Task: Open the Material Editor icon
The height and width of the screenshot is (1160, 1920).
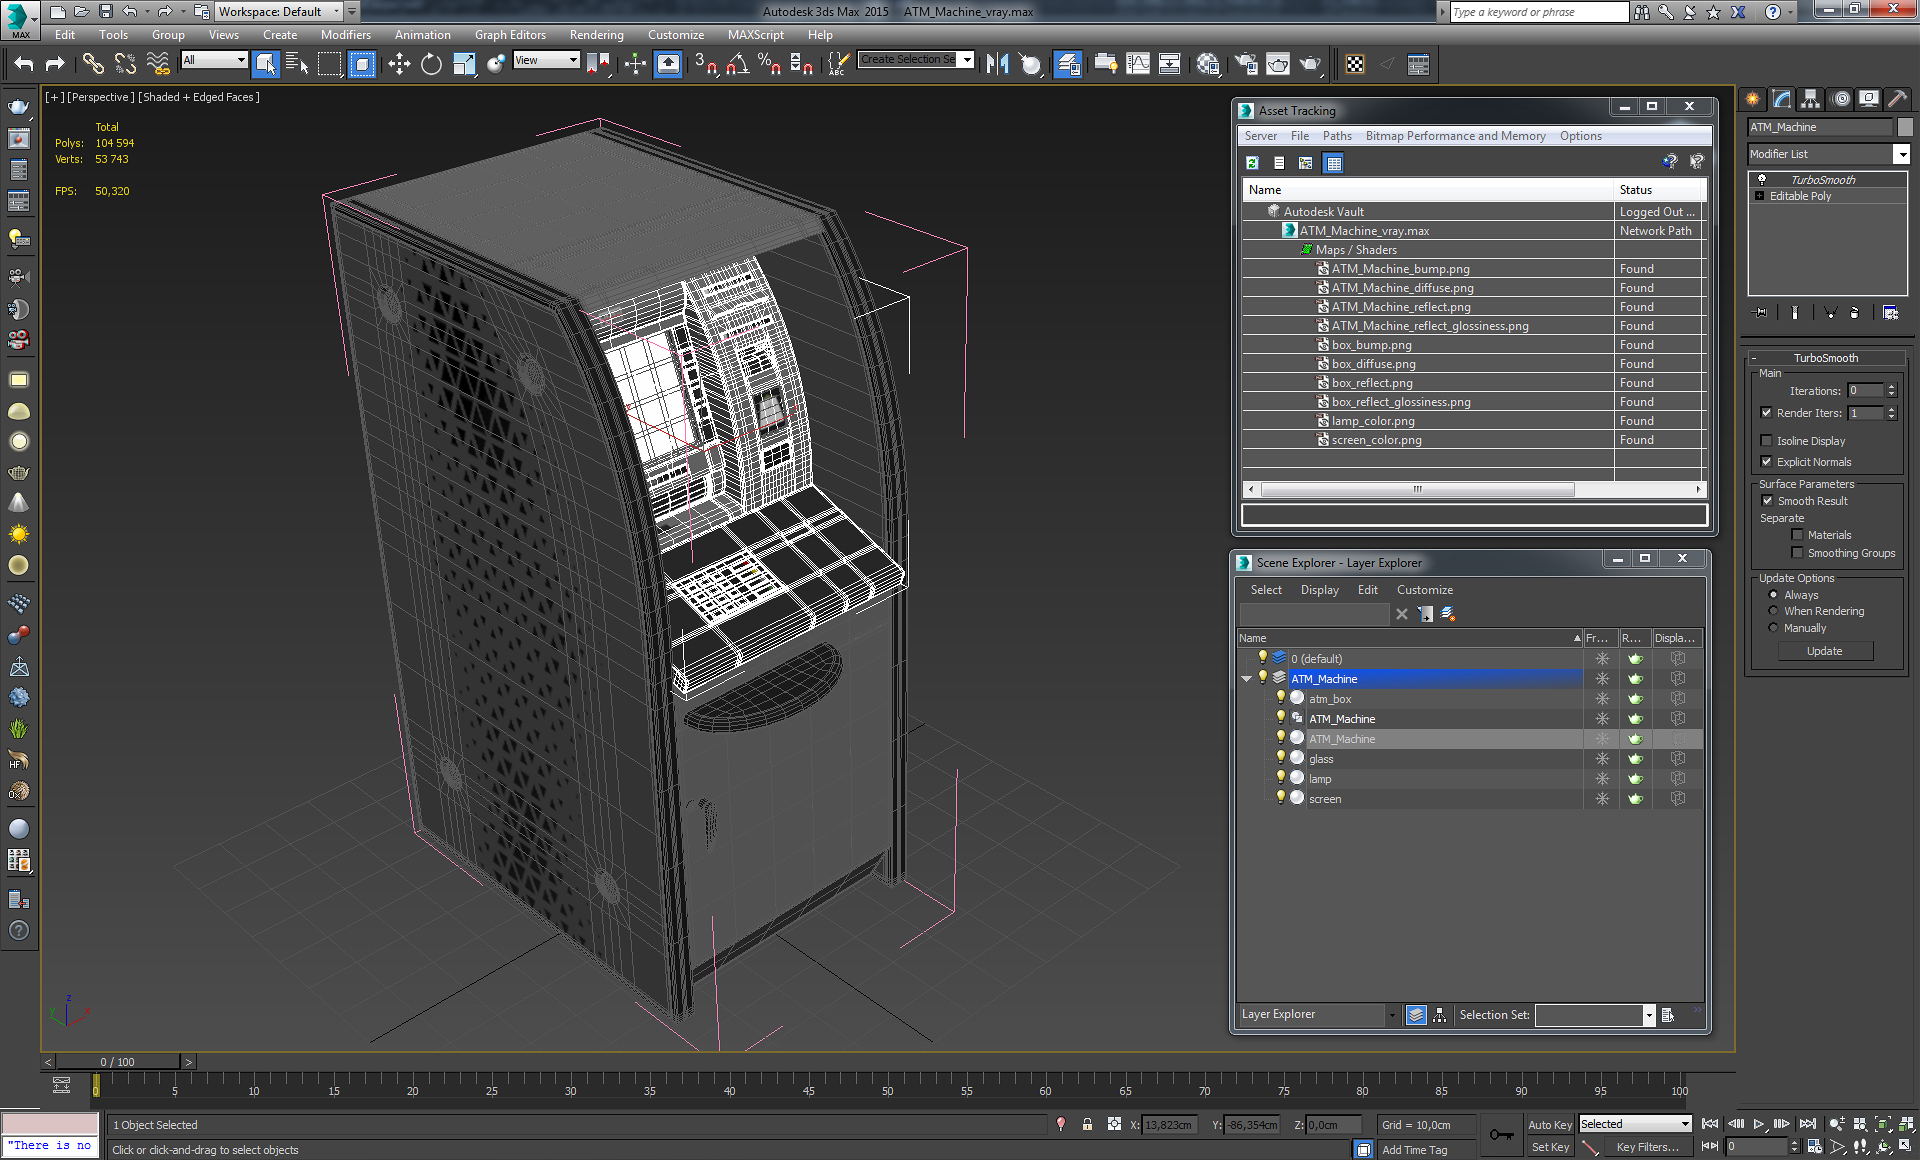Action: click(x=1208, y=64)
